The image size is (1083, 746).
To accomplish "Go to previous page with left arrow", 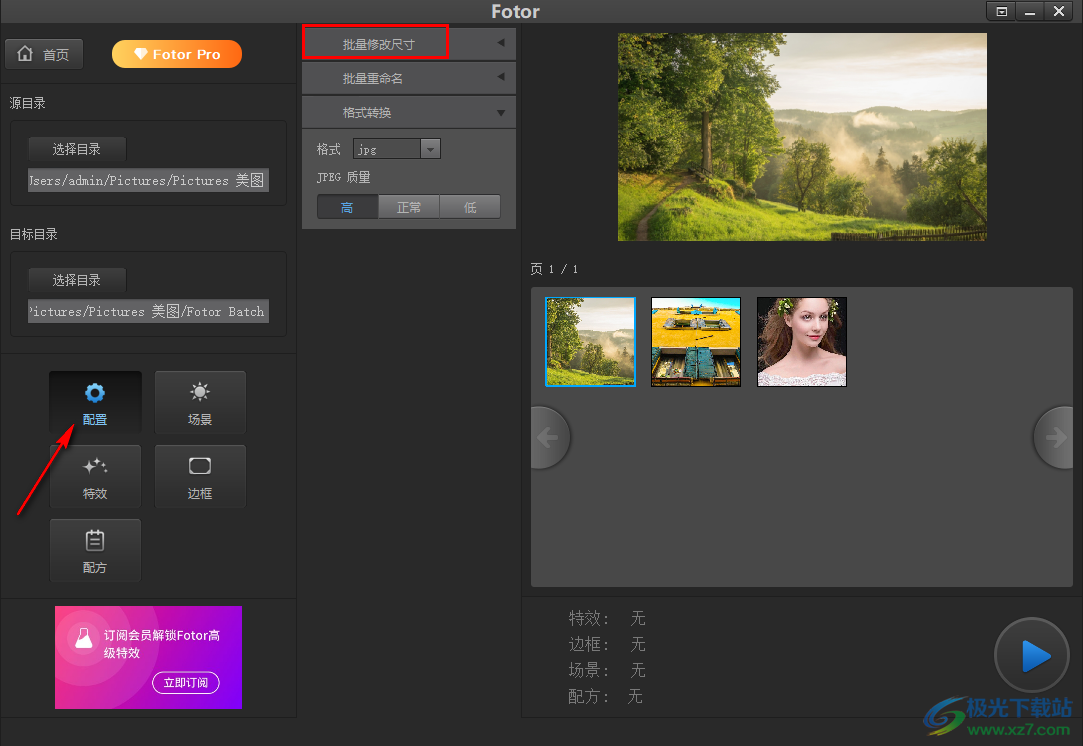I will [550, 437].
